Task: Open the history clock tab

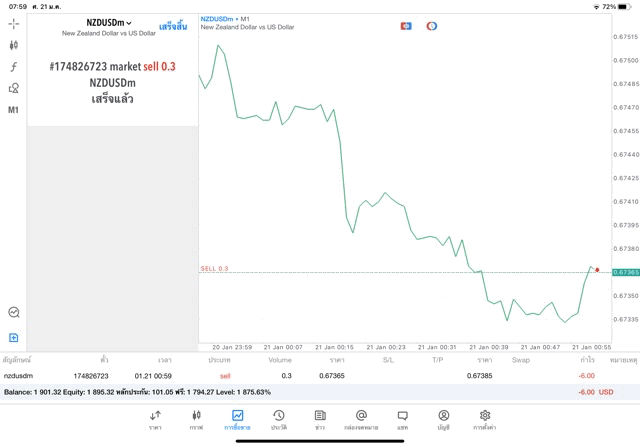Action: click(278, 419)
